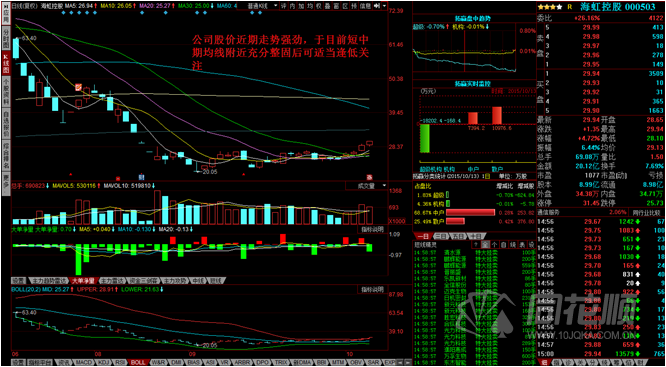Click the red 中户 percentage bar
The height and width of the screenshot is (367, 666).
click(470, 212)
